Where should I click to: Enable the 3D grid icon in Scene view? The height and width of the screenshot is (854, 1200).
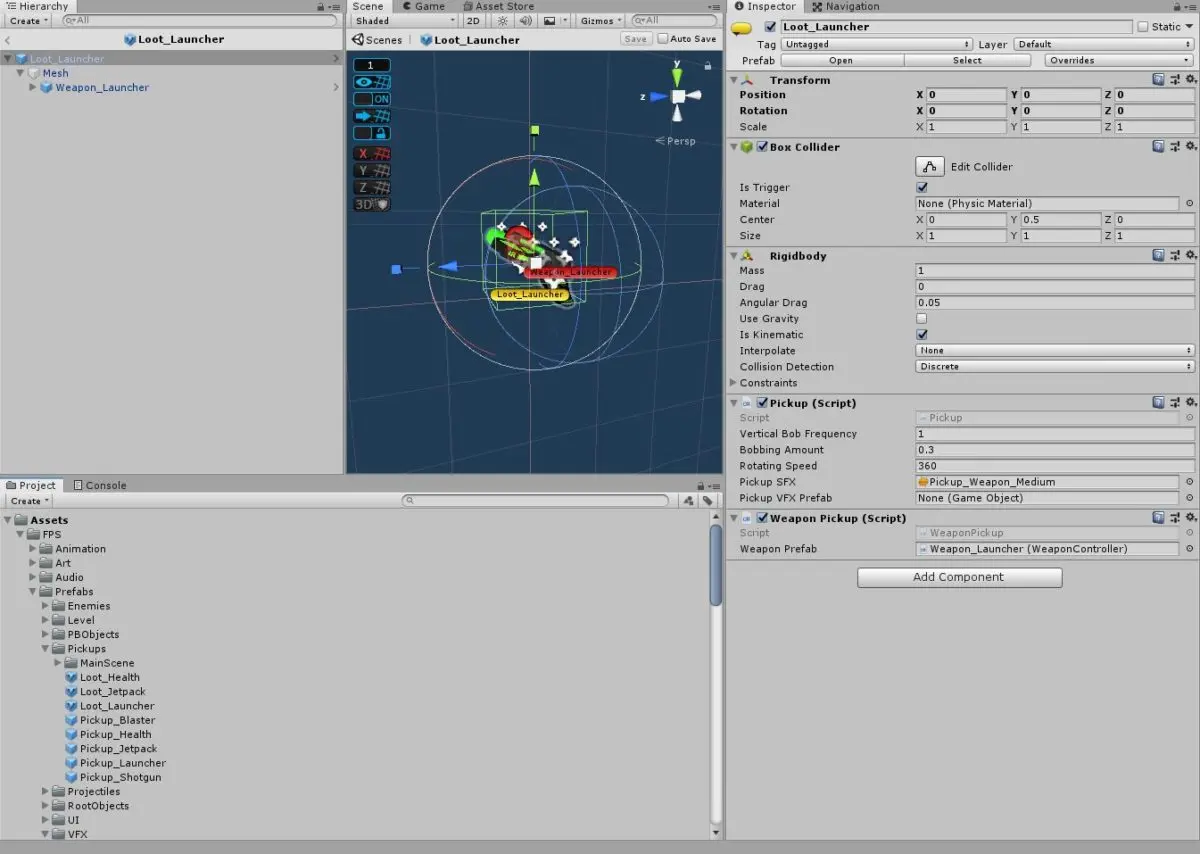pos(371,203)
